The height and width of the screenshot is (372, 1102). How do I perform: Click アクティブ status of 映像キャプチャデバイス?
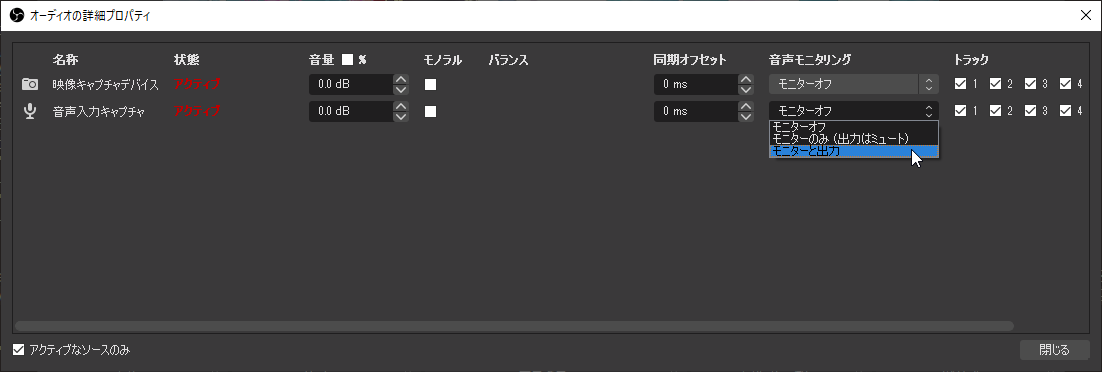click(x=197, y=84)
